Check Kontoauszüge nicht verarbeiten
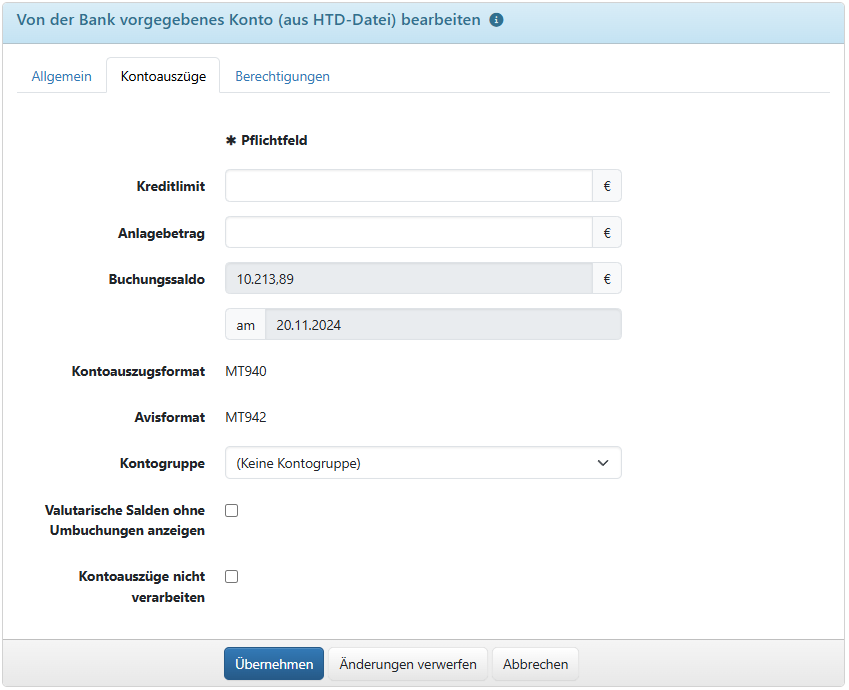 (232, 577)
